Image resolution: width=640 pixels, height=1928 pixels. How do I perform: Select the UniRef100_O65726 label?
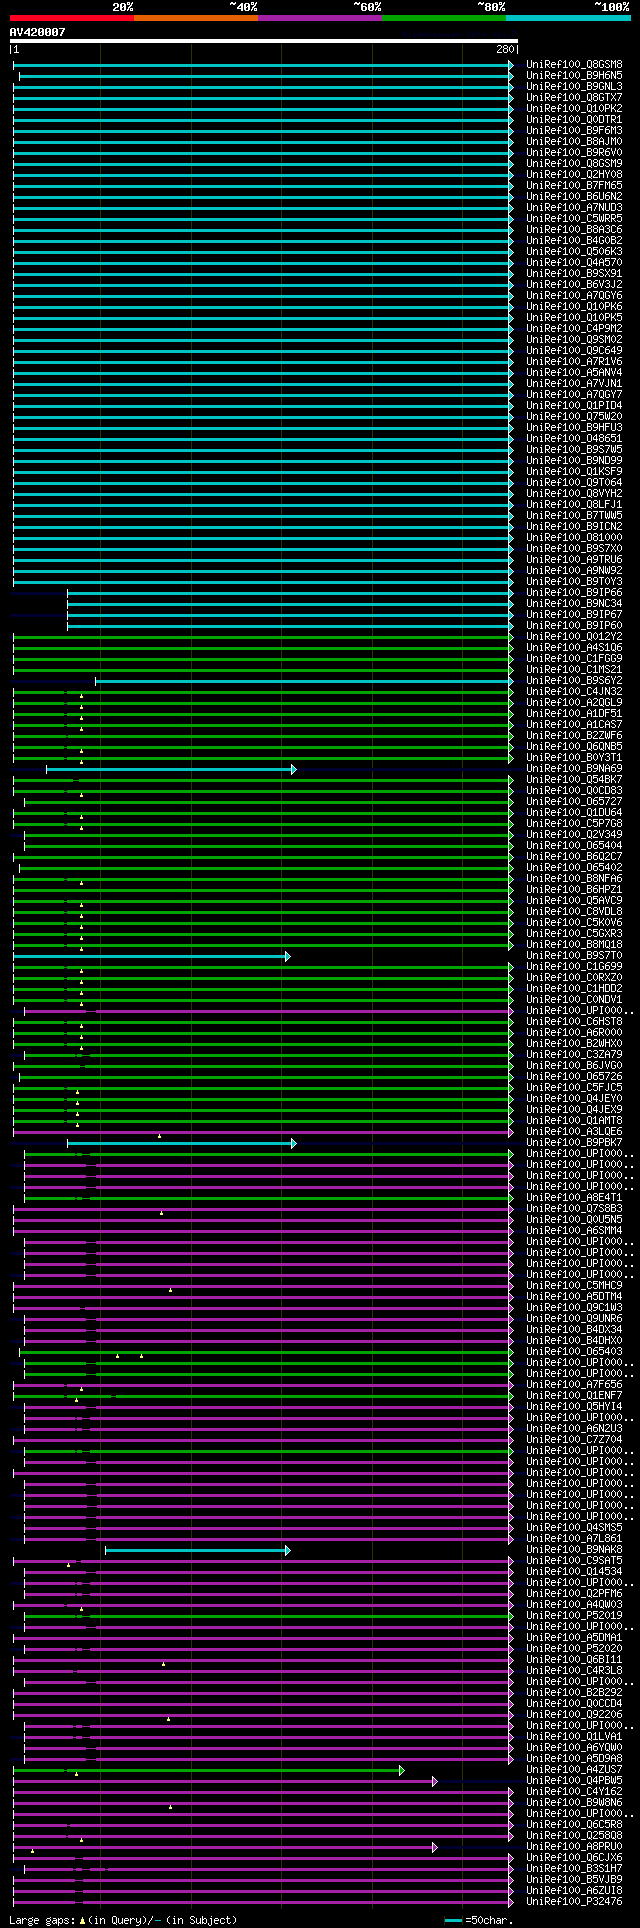point(574,1076)
